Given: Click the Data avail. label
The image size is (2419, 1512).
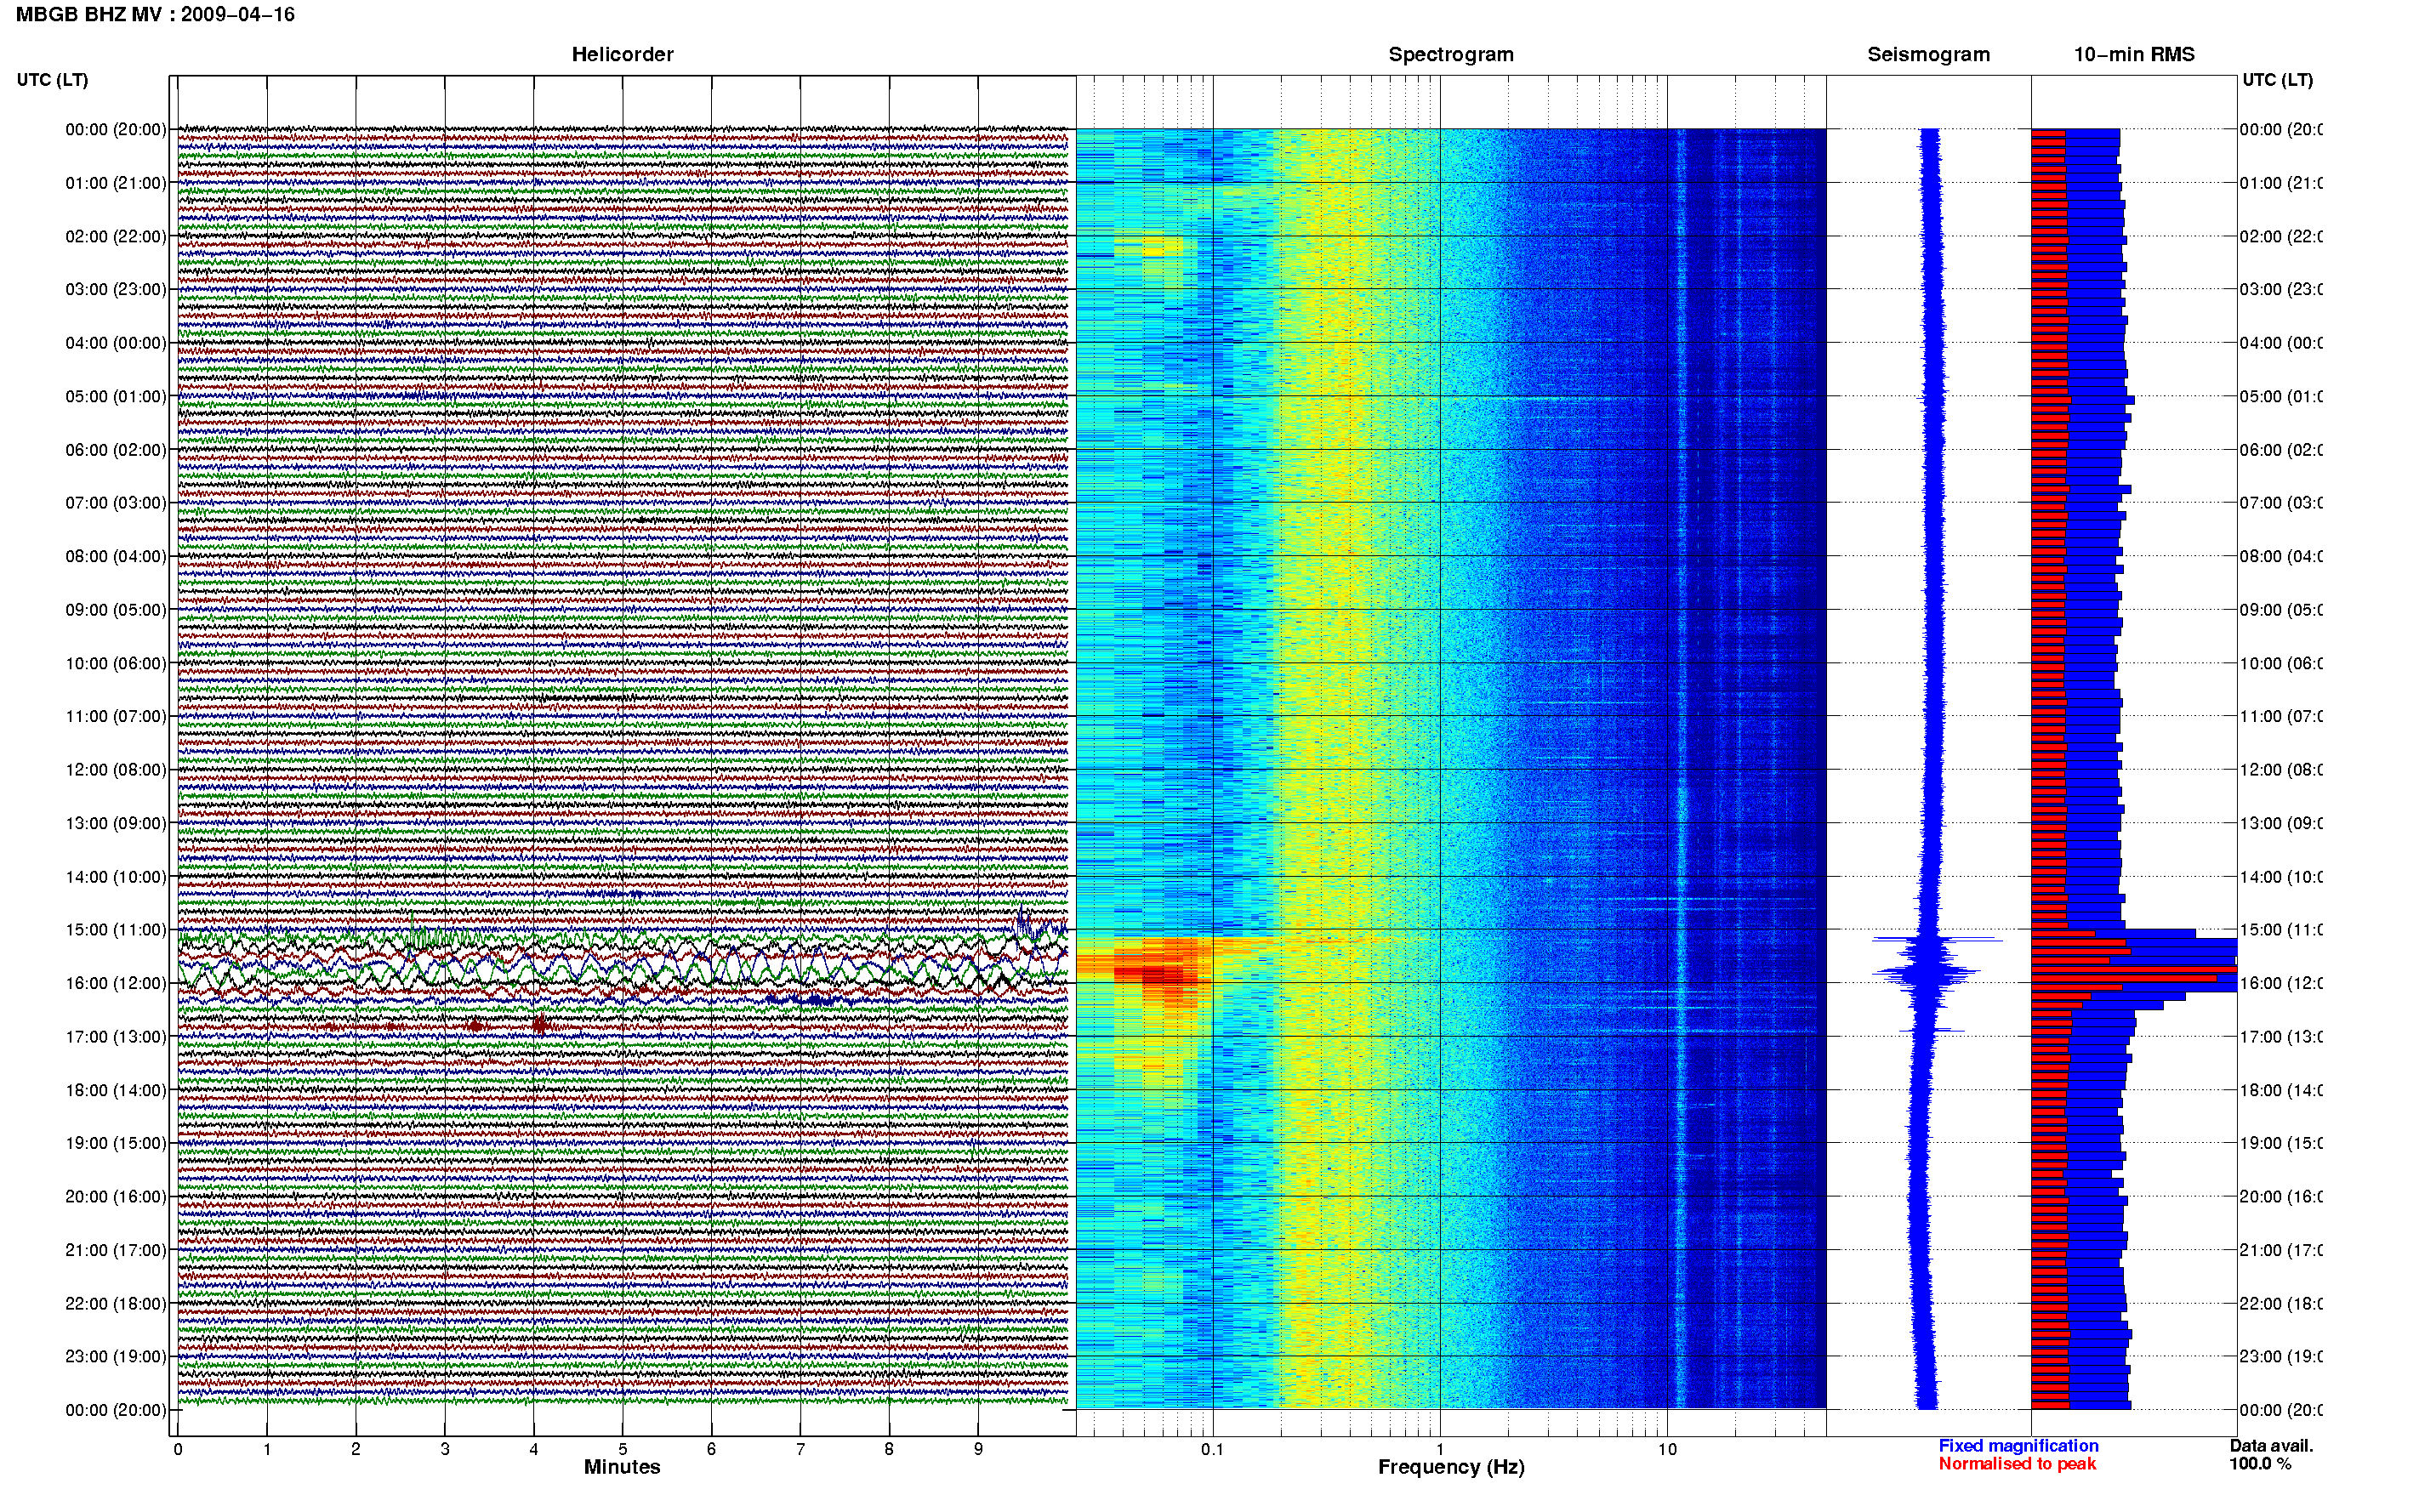Looking at the screenshot, I should coord(2271,1446).
